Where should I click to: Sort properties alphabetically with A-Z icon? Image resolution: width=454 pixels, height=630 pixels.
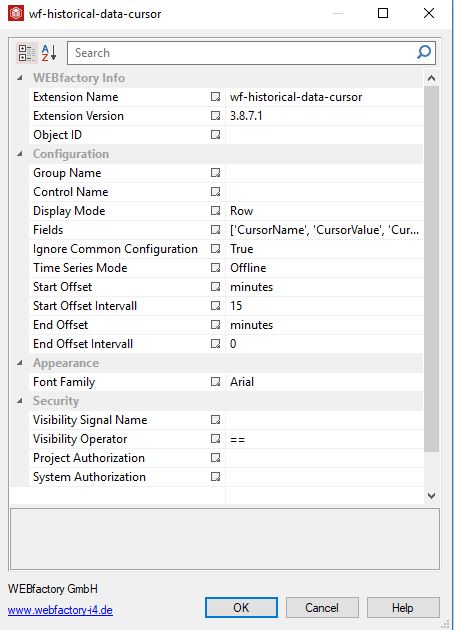click(x=49, y=53)
